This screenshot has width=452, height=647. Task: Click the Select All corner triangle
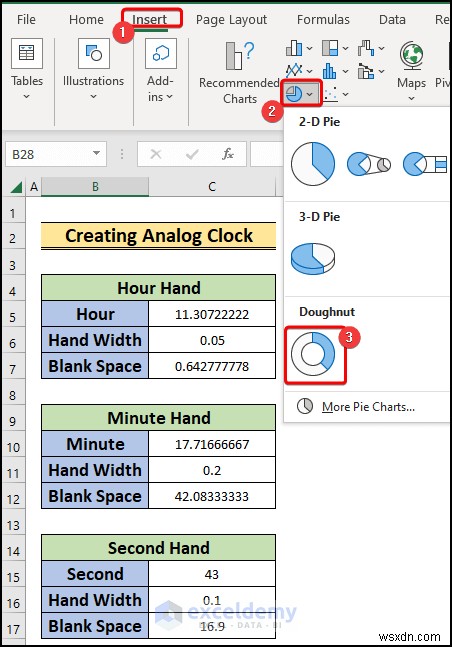click(16, 188)
